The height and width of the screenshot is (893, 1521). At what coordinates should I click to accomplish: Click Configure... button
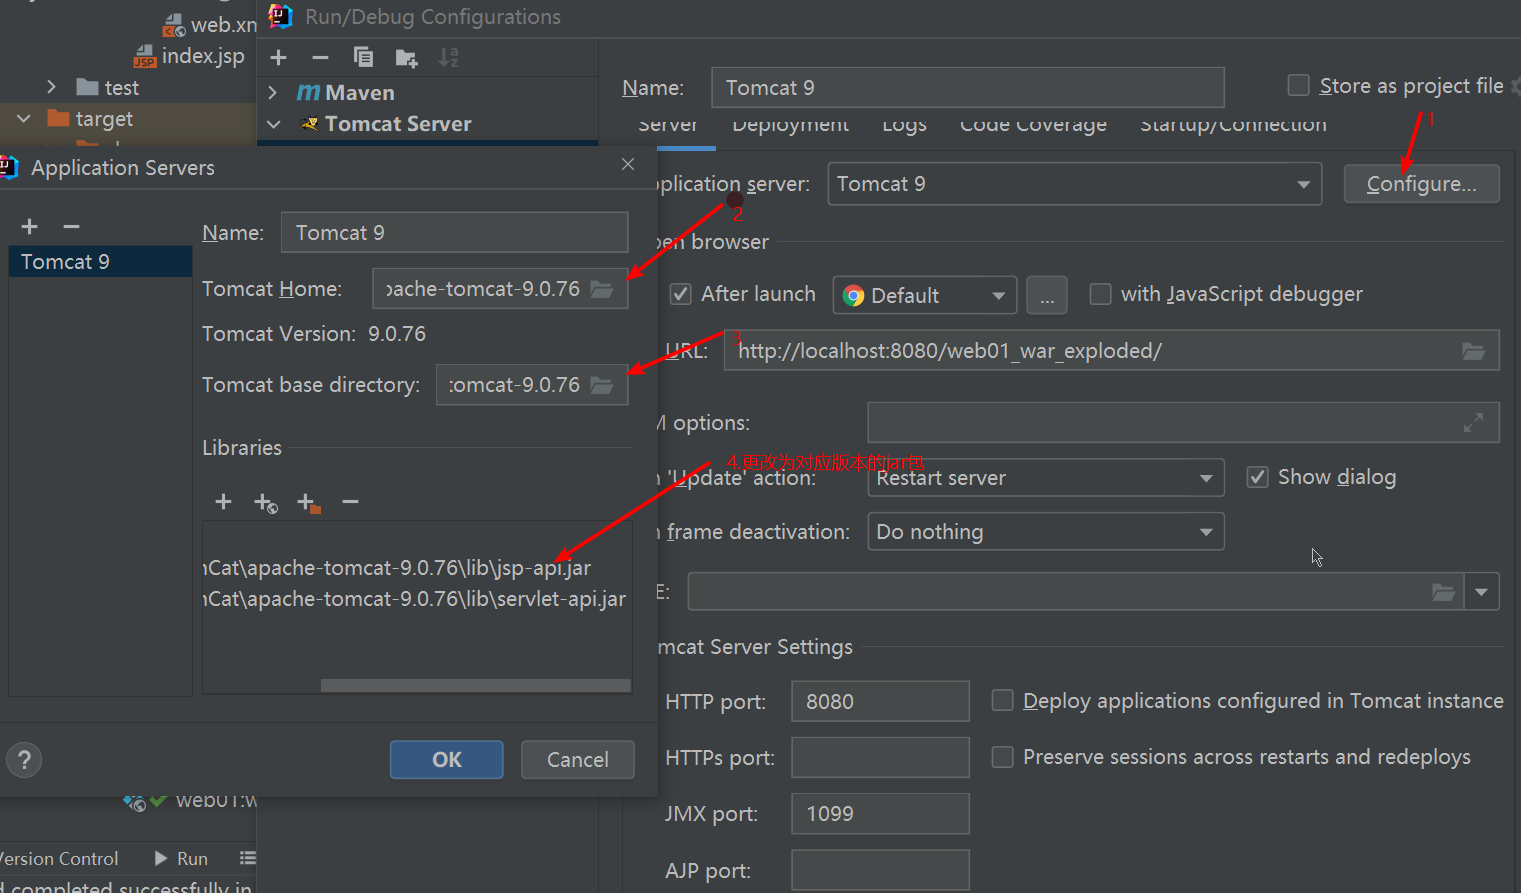point(1421,184)
